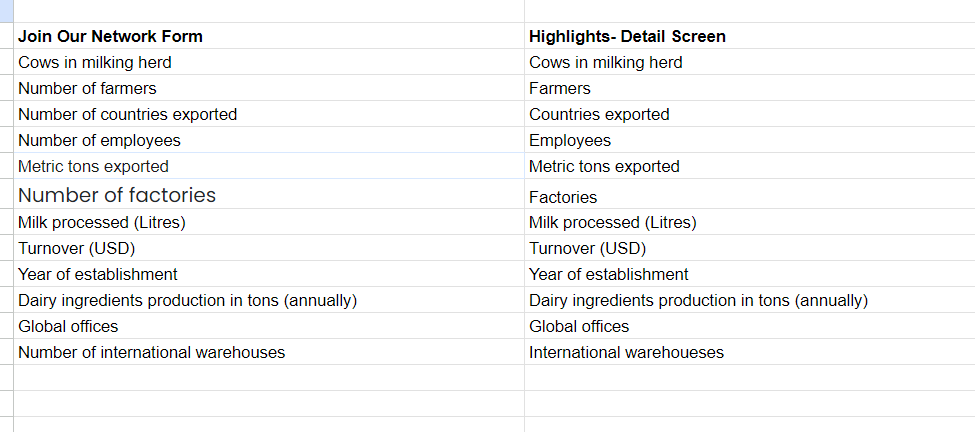Click "Metric tons exported" in the Highlights column
Image resolution: width=975 pixels, height=432 pixels.
click(x=604, y=166)
